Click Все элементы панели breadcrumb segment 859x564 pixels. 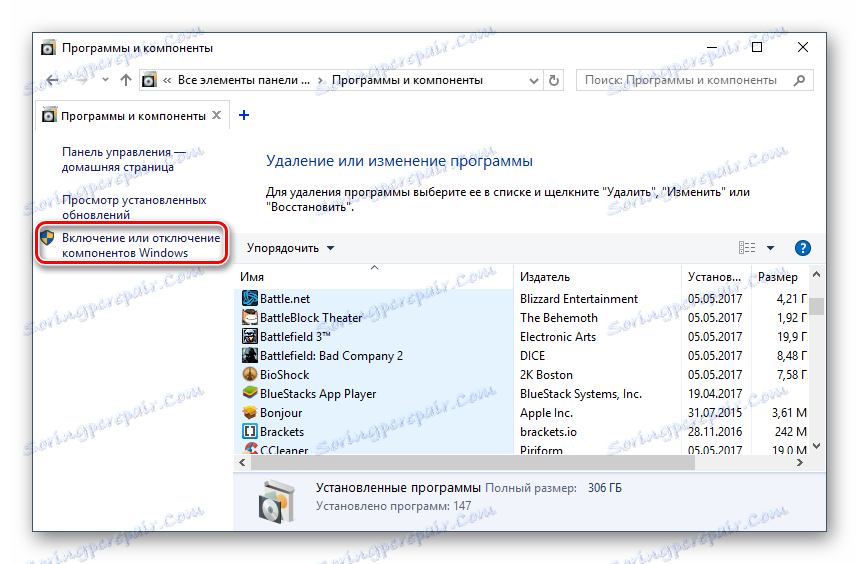point(244,80)
